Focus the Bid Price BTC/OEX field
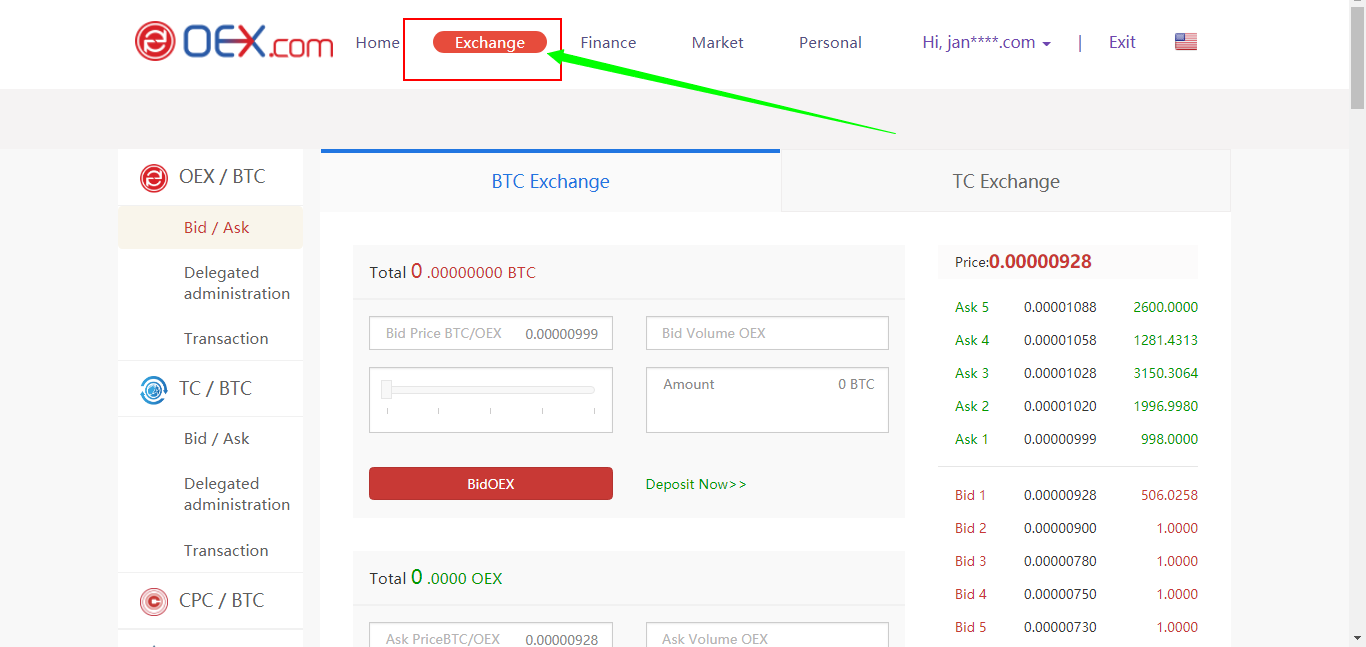1366x647 pixels. coord(491,333)
